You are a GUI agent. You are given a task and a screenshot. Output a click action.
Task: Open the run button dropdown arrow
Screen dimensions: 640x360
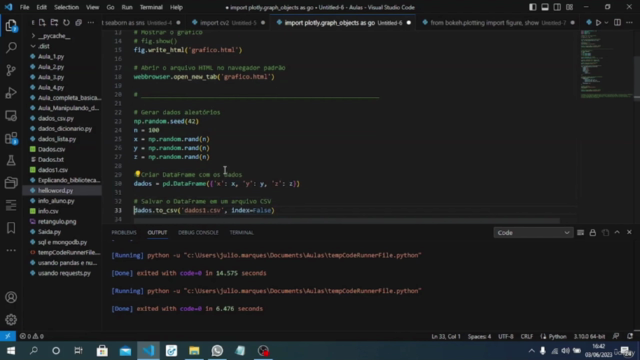coord(607,23)
